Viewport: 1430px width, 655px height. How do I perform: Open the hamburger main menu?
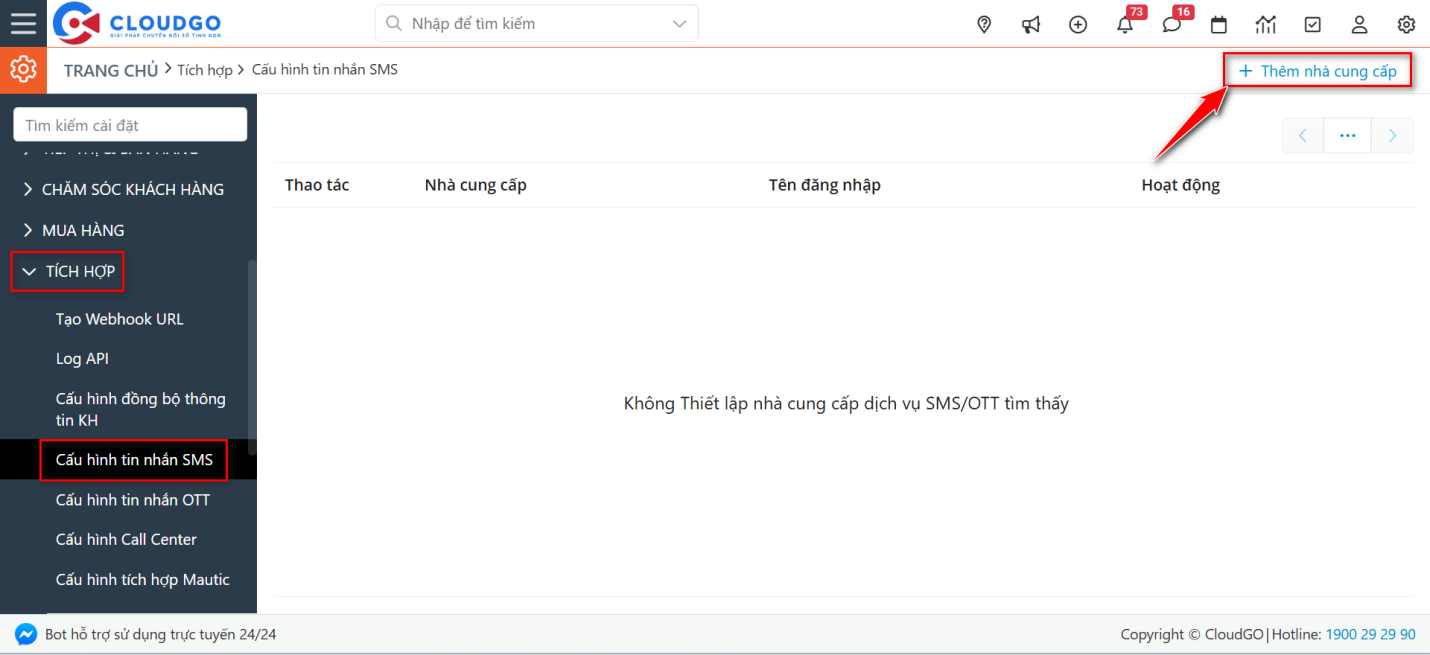tap(23, 23)
